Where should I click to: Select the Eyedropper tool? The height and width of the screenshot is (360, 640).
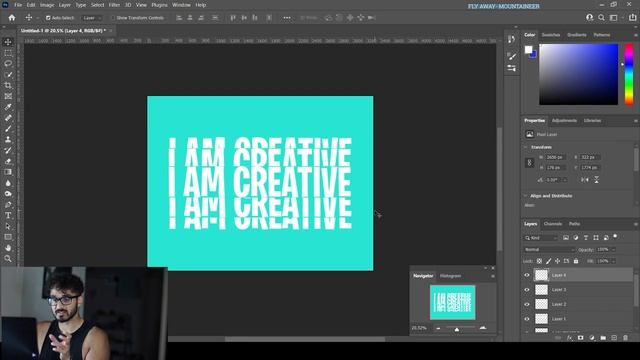(8, 107)
